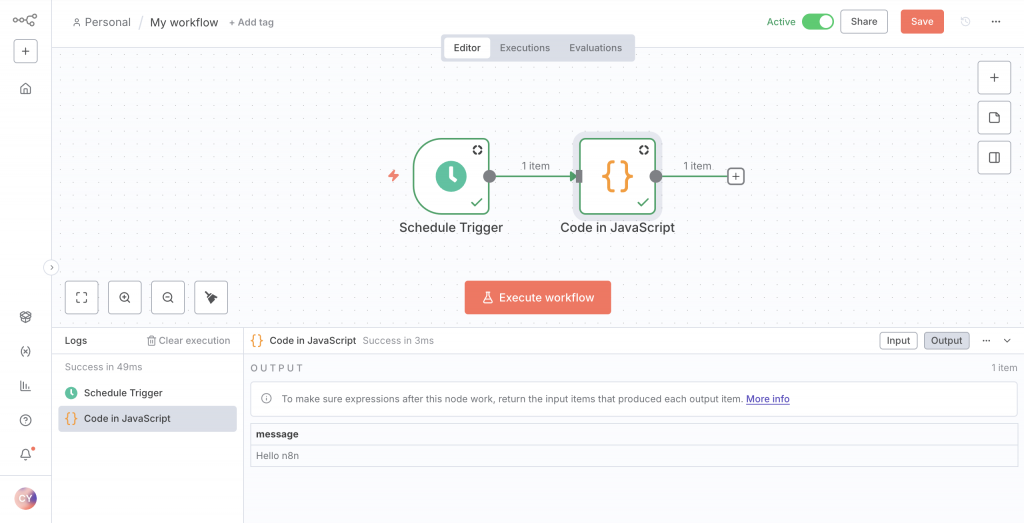Click Execute workflow button
The height and width of the screenshot is (523, 1024).
coord(537,298)
